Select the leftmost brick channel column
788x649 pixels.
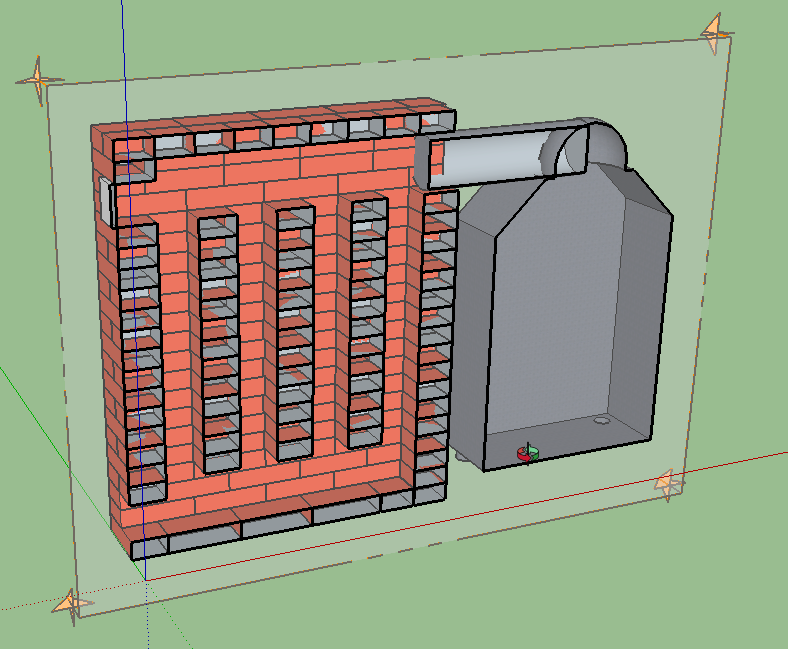click(x=140, y=360)
